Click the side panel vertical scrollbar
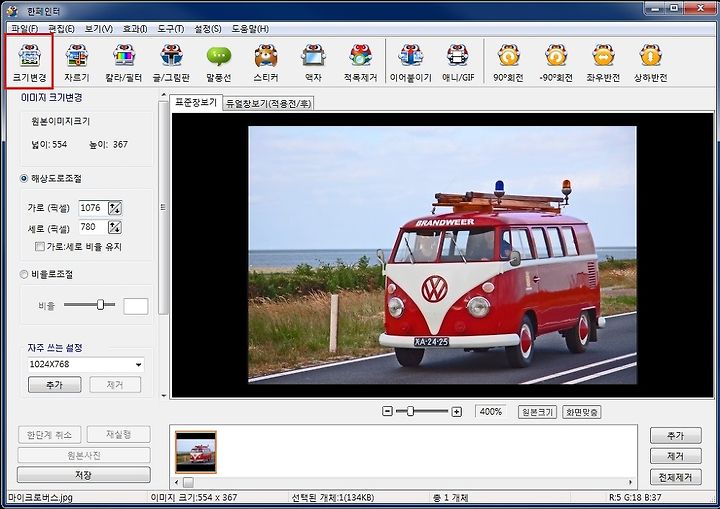Screen dimensions: 720x509 click(x=163, y=208)
